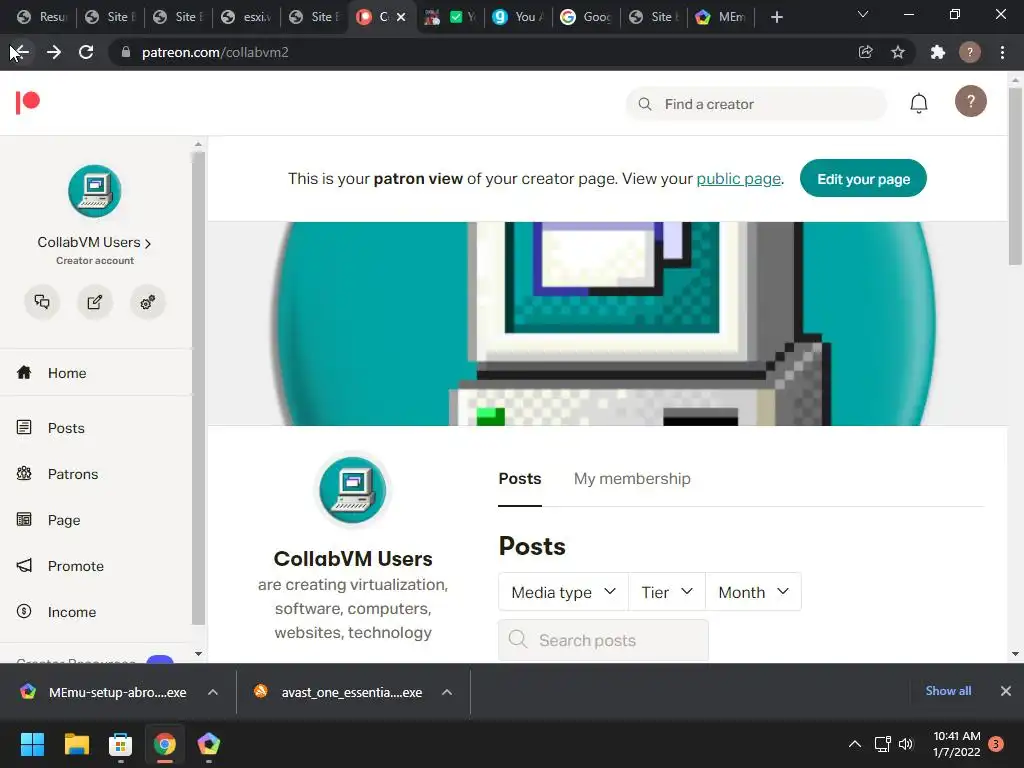Switch to the My membership tab
Image resolution: width=1024 pixels, height=768 pixels.
click(x=632, y=479)
